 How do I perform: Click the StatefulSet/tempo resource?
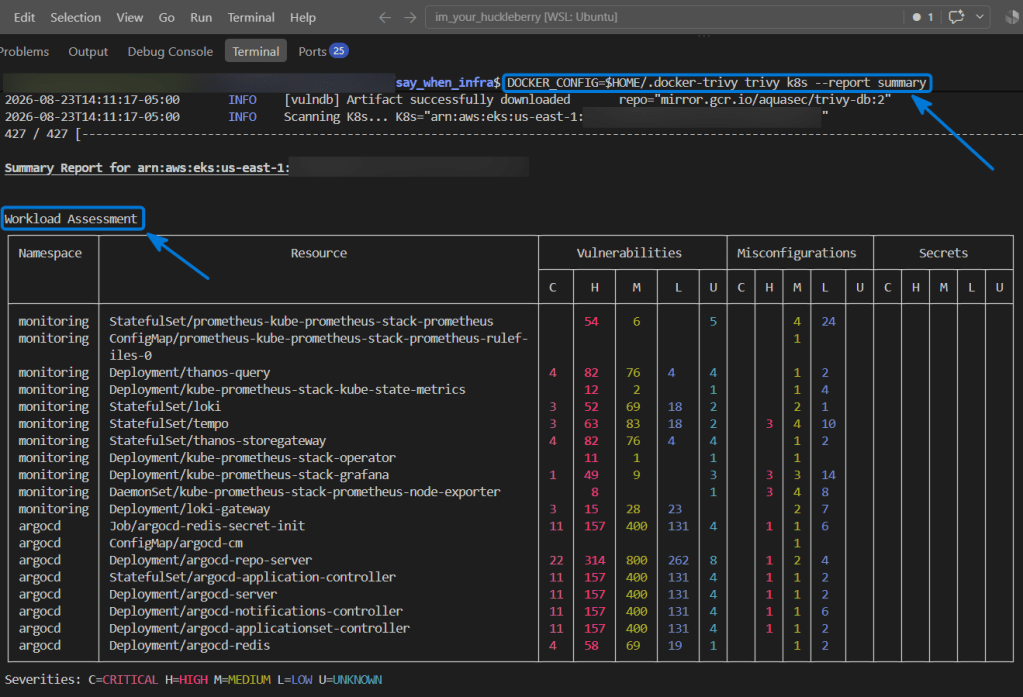(x=168, y=423)
